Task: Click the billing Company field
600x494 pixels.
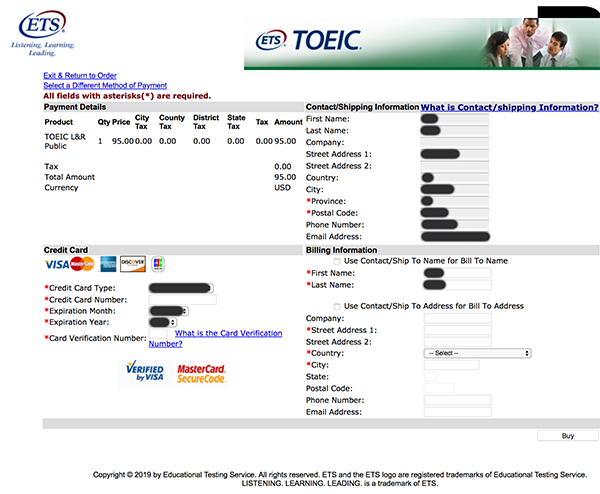Action: (x=457, y=318)
